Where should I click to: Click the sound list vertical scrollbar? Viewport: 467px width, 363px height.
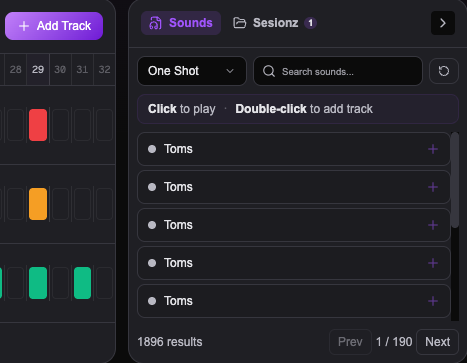455,180
